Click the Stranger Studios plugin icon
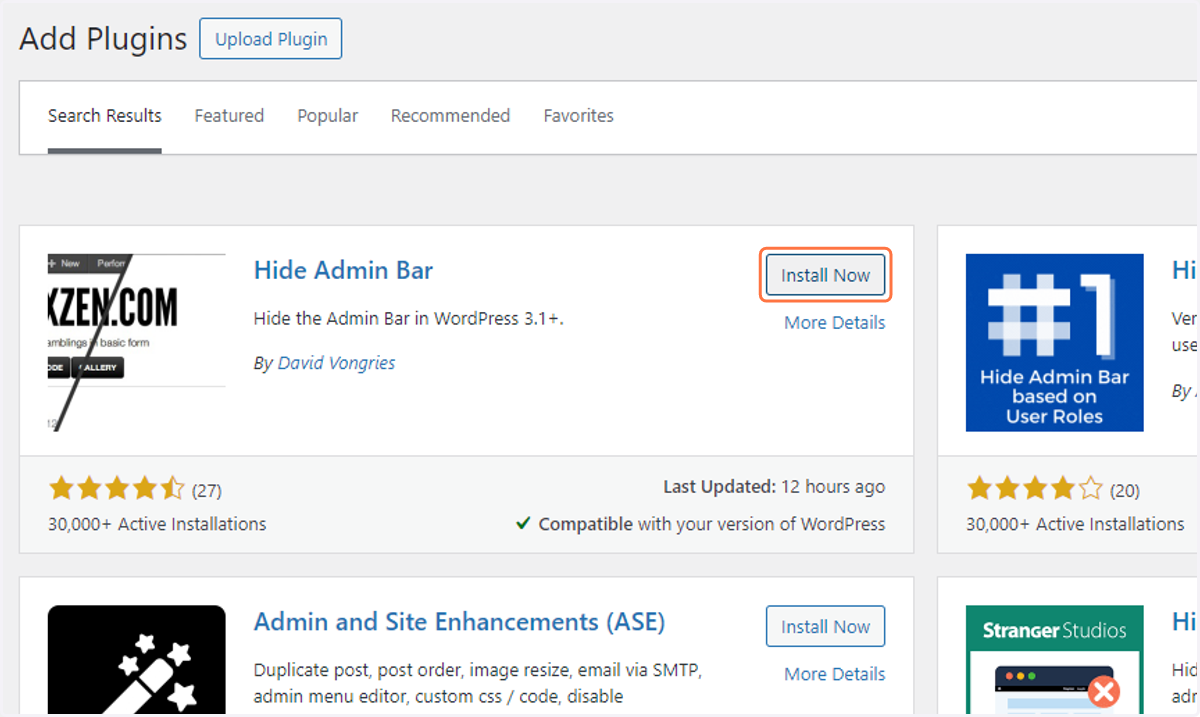The image size is (1200, 717). pos(1054,660)
